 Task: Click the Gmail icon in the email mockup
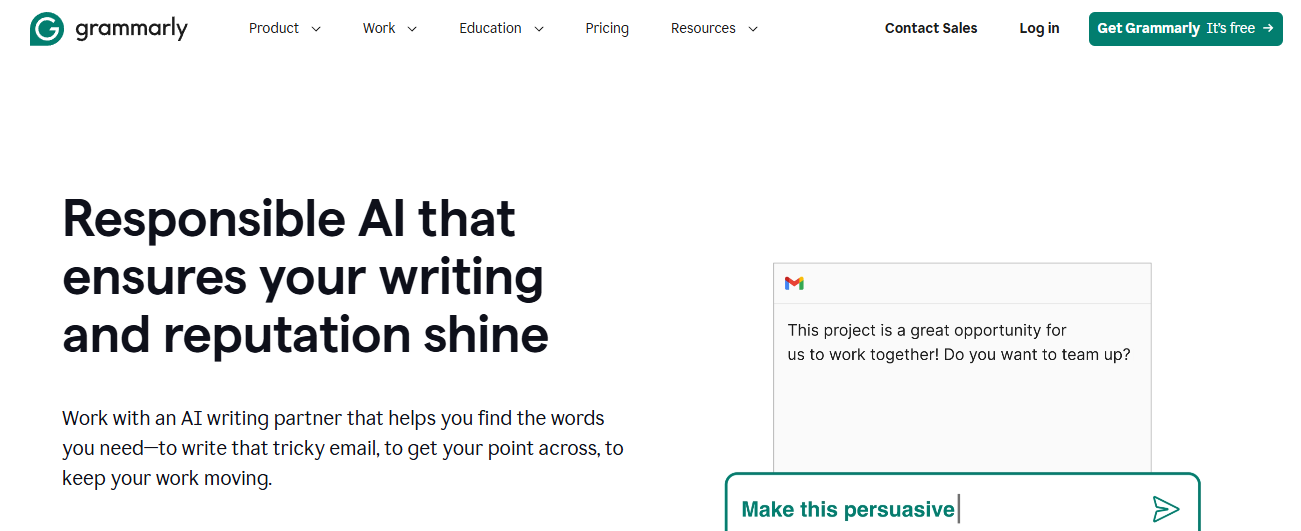[794, 283]
